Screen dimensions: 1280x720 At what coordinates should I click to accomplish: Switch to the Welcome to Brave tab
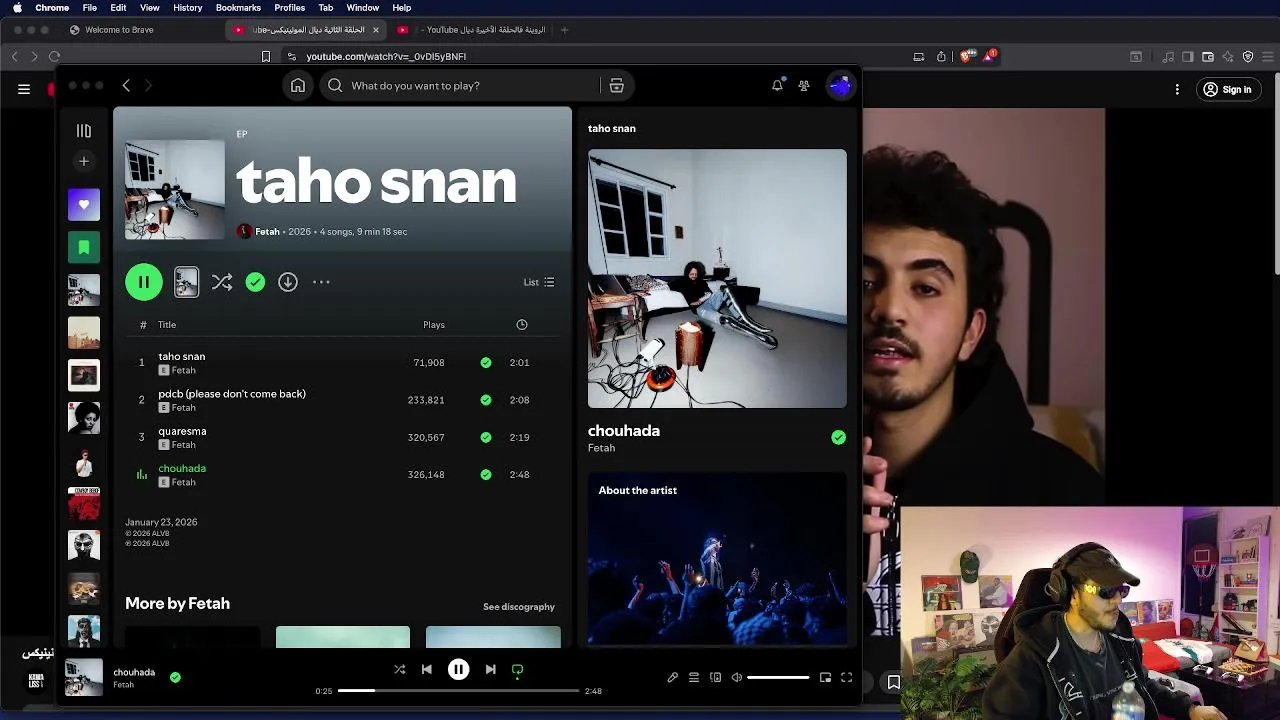[119, 30]
